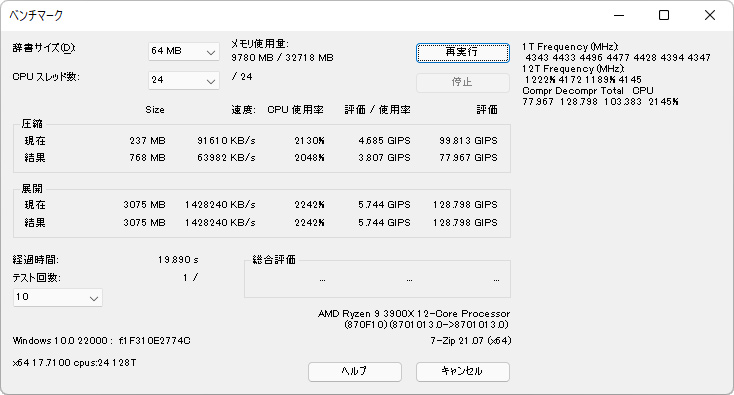Click the AMD Ryzen 9 3900X processor label

(x=414, y=314)
